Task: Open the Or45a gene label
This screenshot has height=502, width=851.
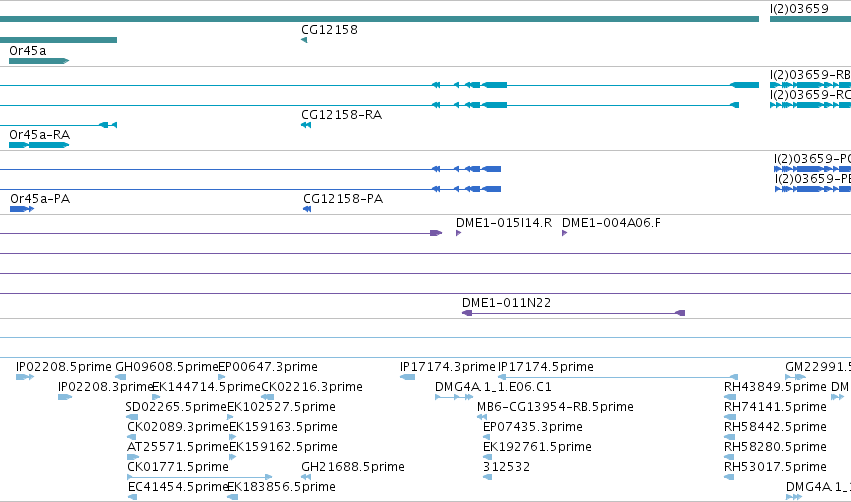Action: pos(28,50)
